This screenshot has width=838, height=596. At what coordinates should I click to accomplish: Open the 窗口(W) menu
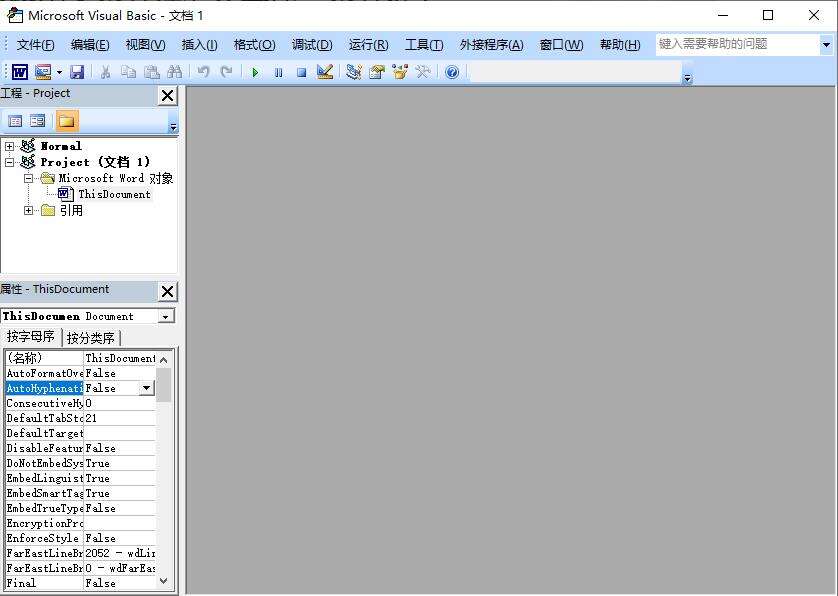[x=561, y=45]
